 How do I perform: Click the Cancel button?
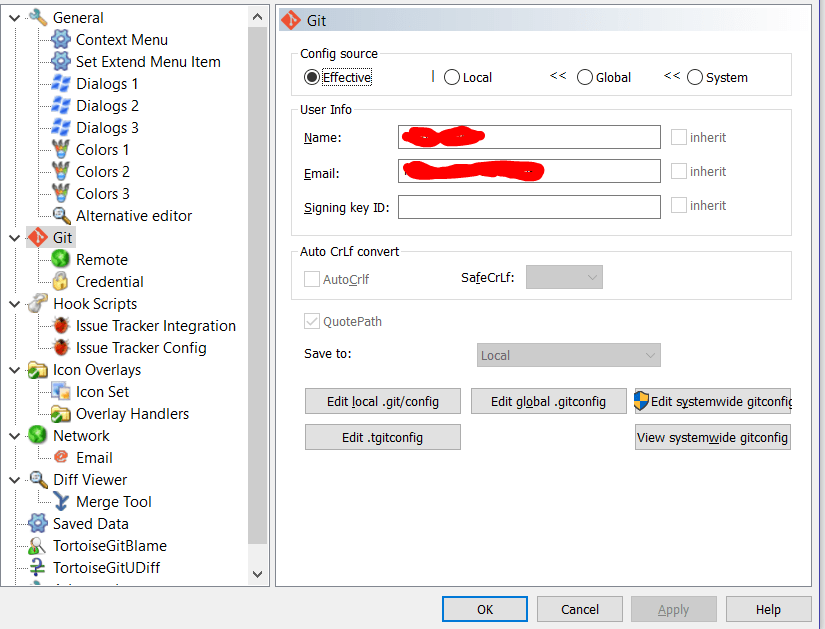click(579, 609)
